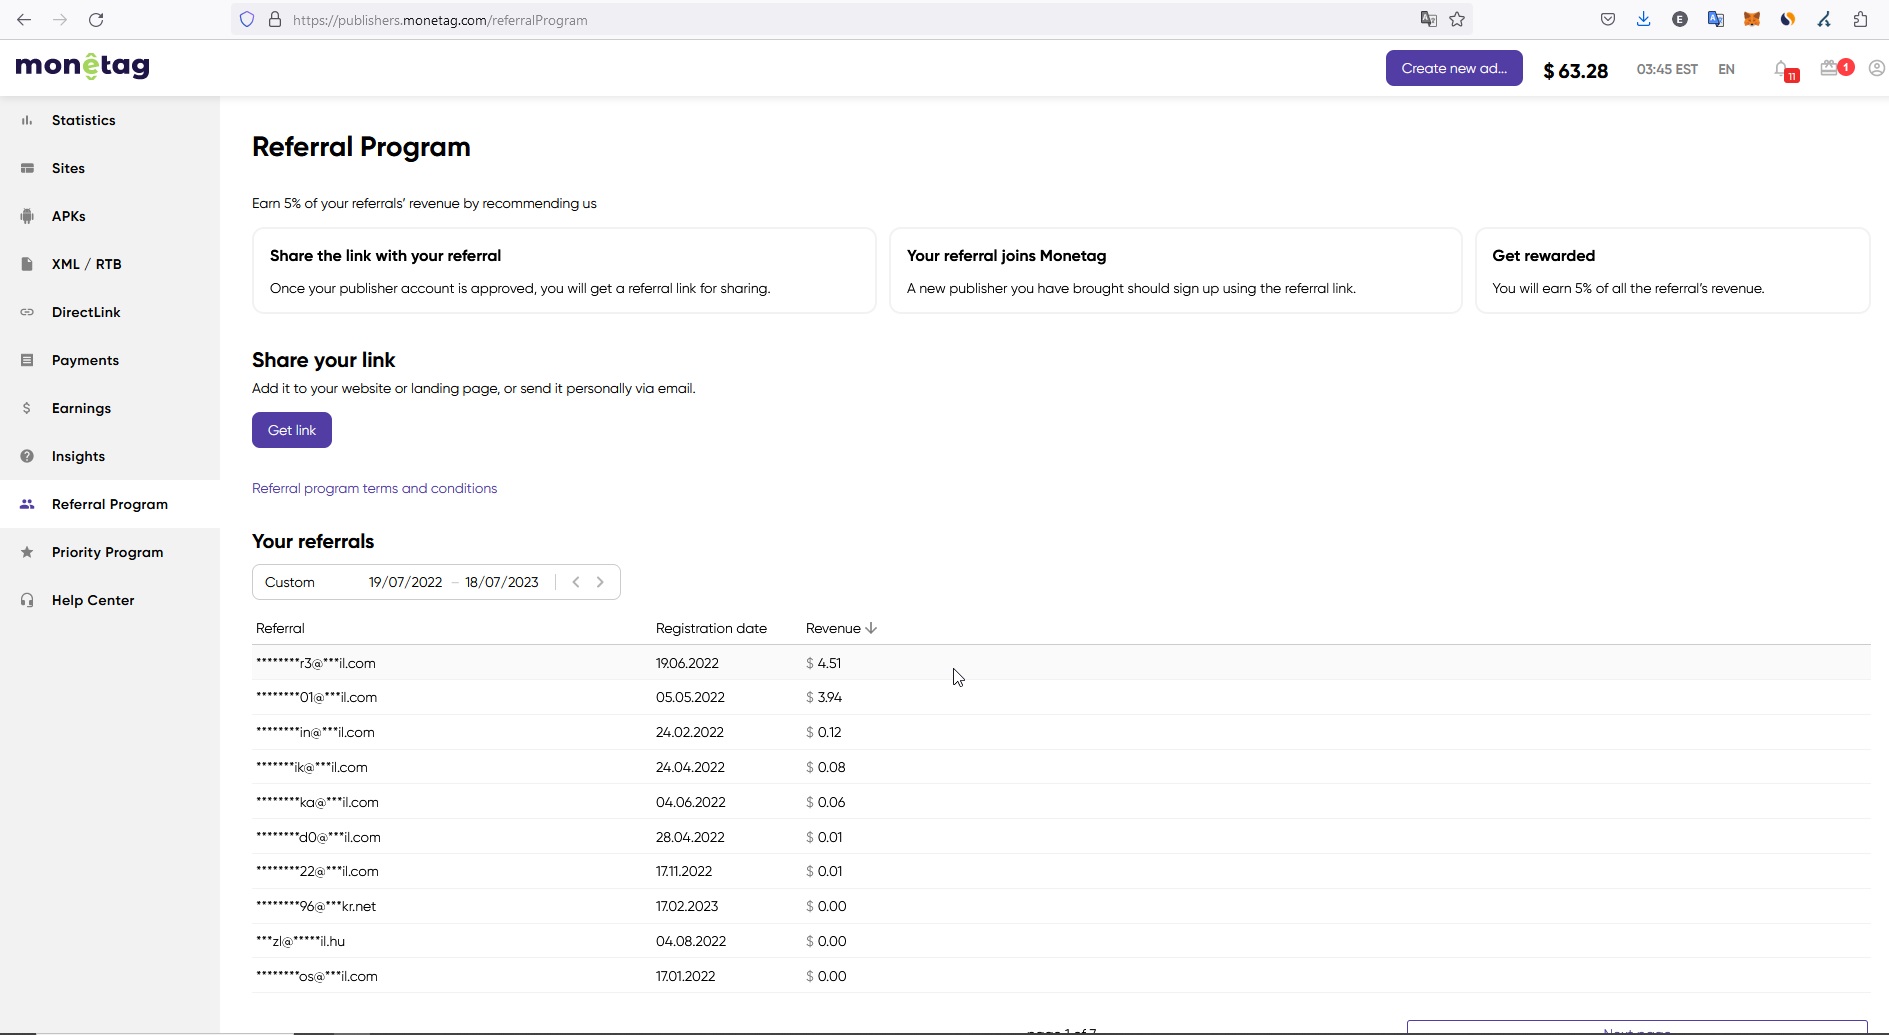Bookmark this page with the star icon
The width and height of the screenshot is (1889, 1035).
point(1457,20)
